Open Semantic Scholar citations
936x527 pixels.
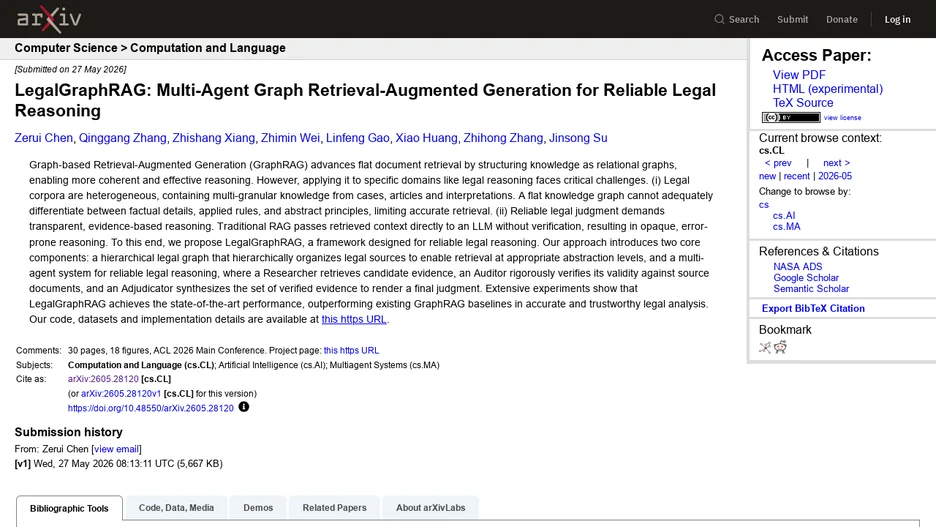tap(811, 289)
